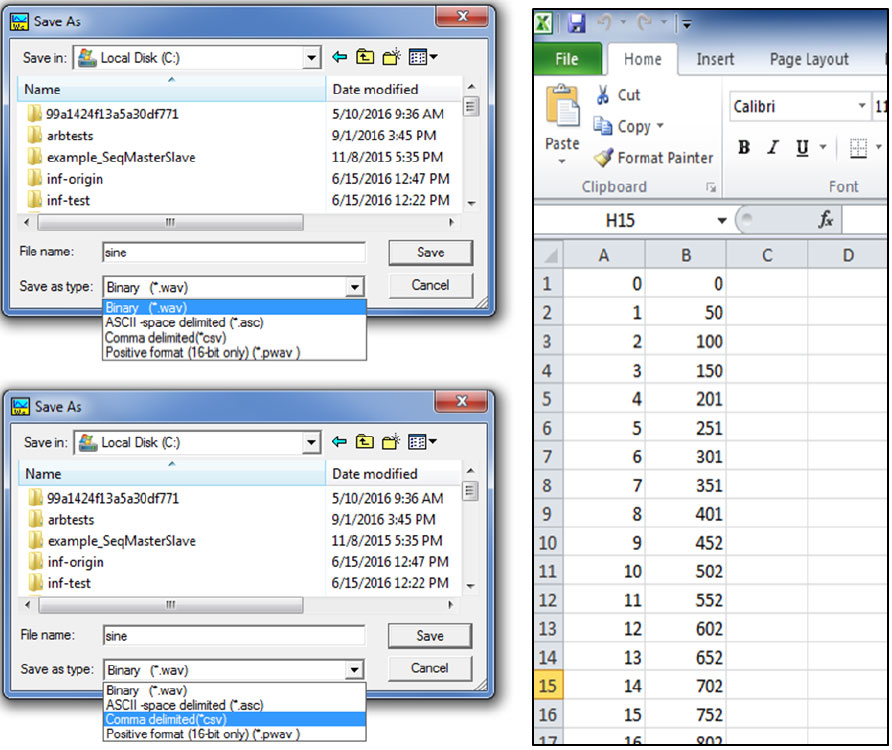Select the Format Painter brush
This screenshot has height=750, width=892.
click(x=603, y=158)
